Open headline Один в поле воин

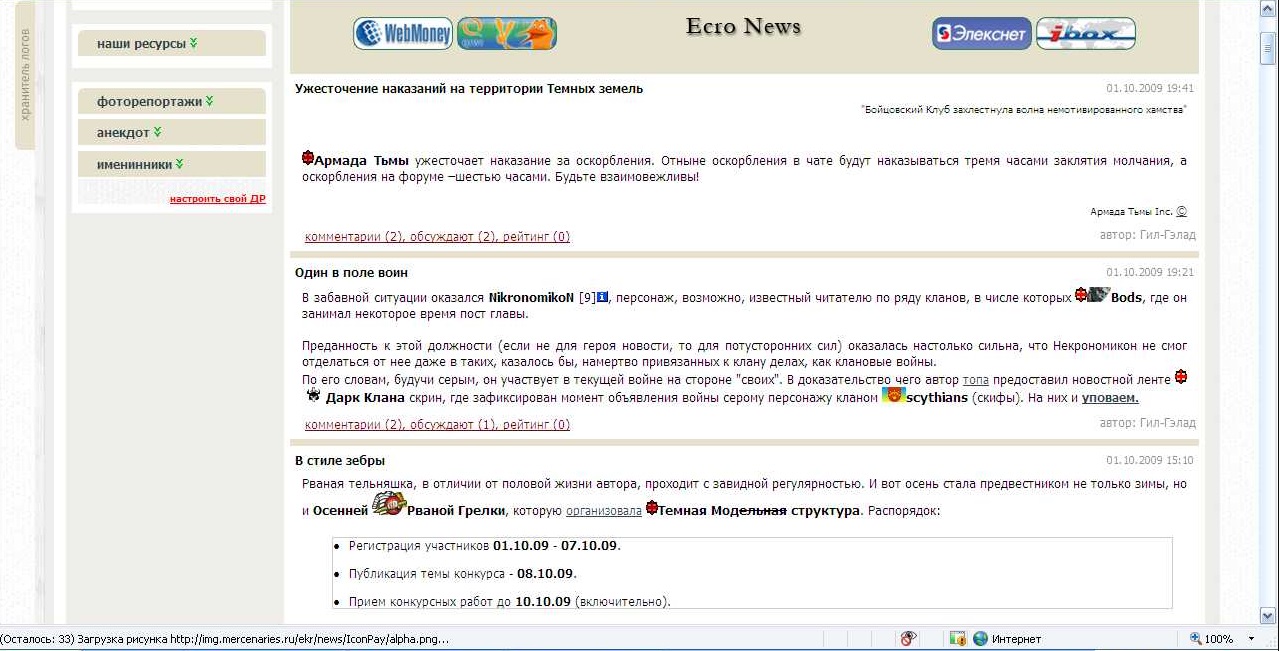point(351,272)
